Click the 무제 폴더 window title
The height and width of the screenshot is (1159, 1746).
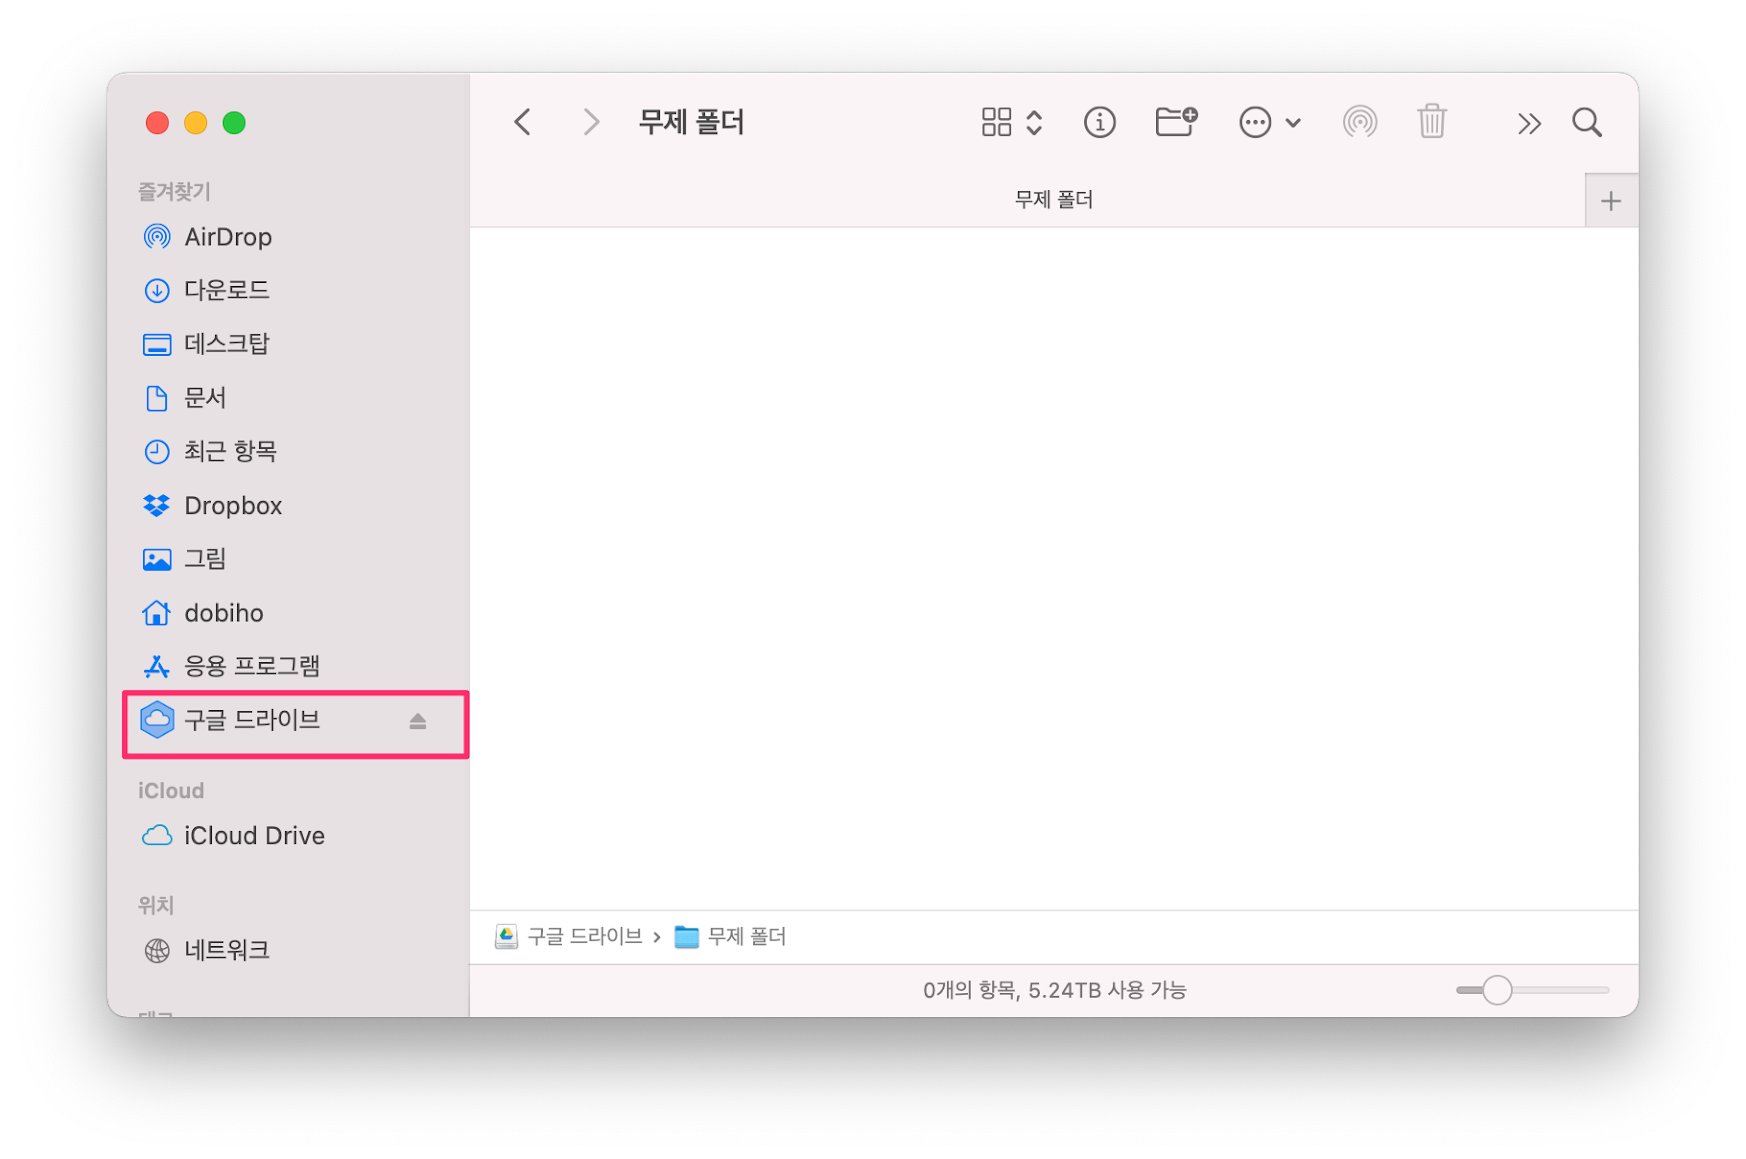point(691,122)
